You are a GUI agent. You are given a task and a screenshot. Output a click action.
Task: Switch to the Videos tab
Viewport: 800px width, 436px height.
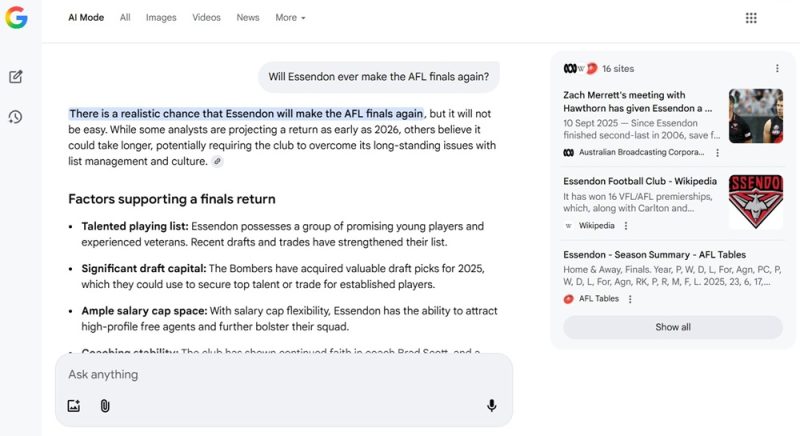(x=206, y=17)
